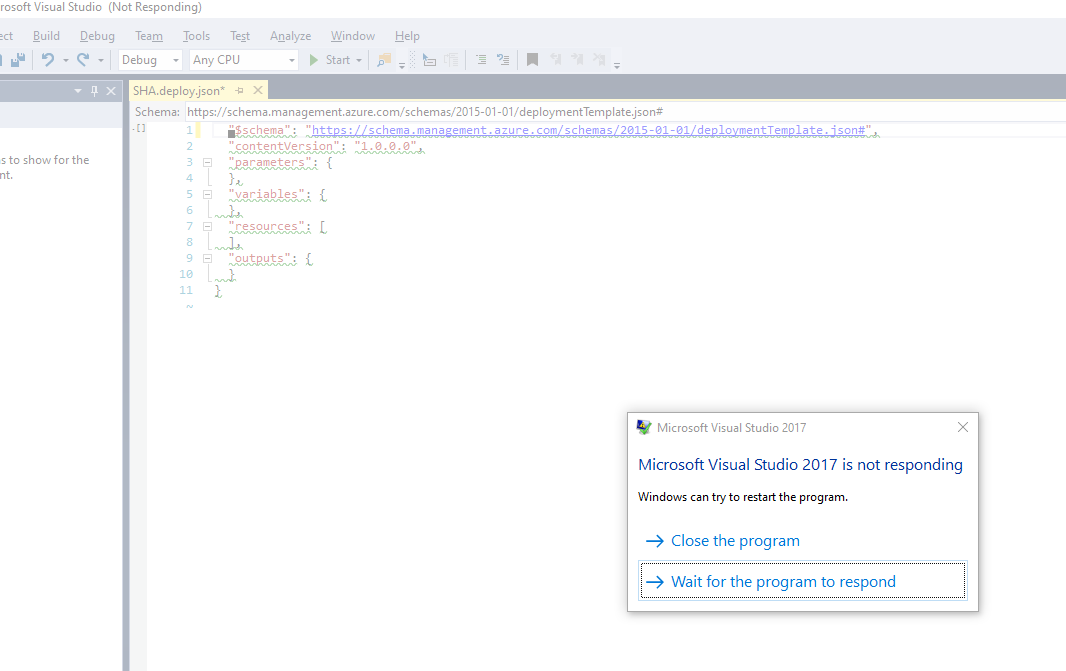Select the Redo icon on the toolbar
This screenshot has height=671, width=1066.
(x=82, y=59)
